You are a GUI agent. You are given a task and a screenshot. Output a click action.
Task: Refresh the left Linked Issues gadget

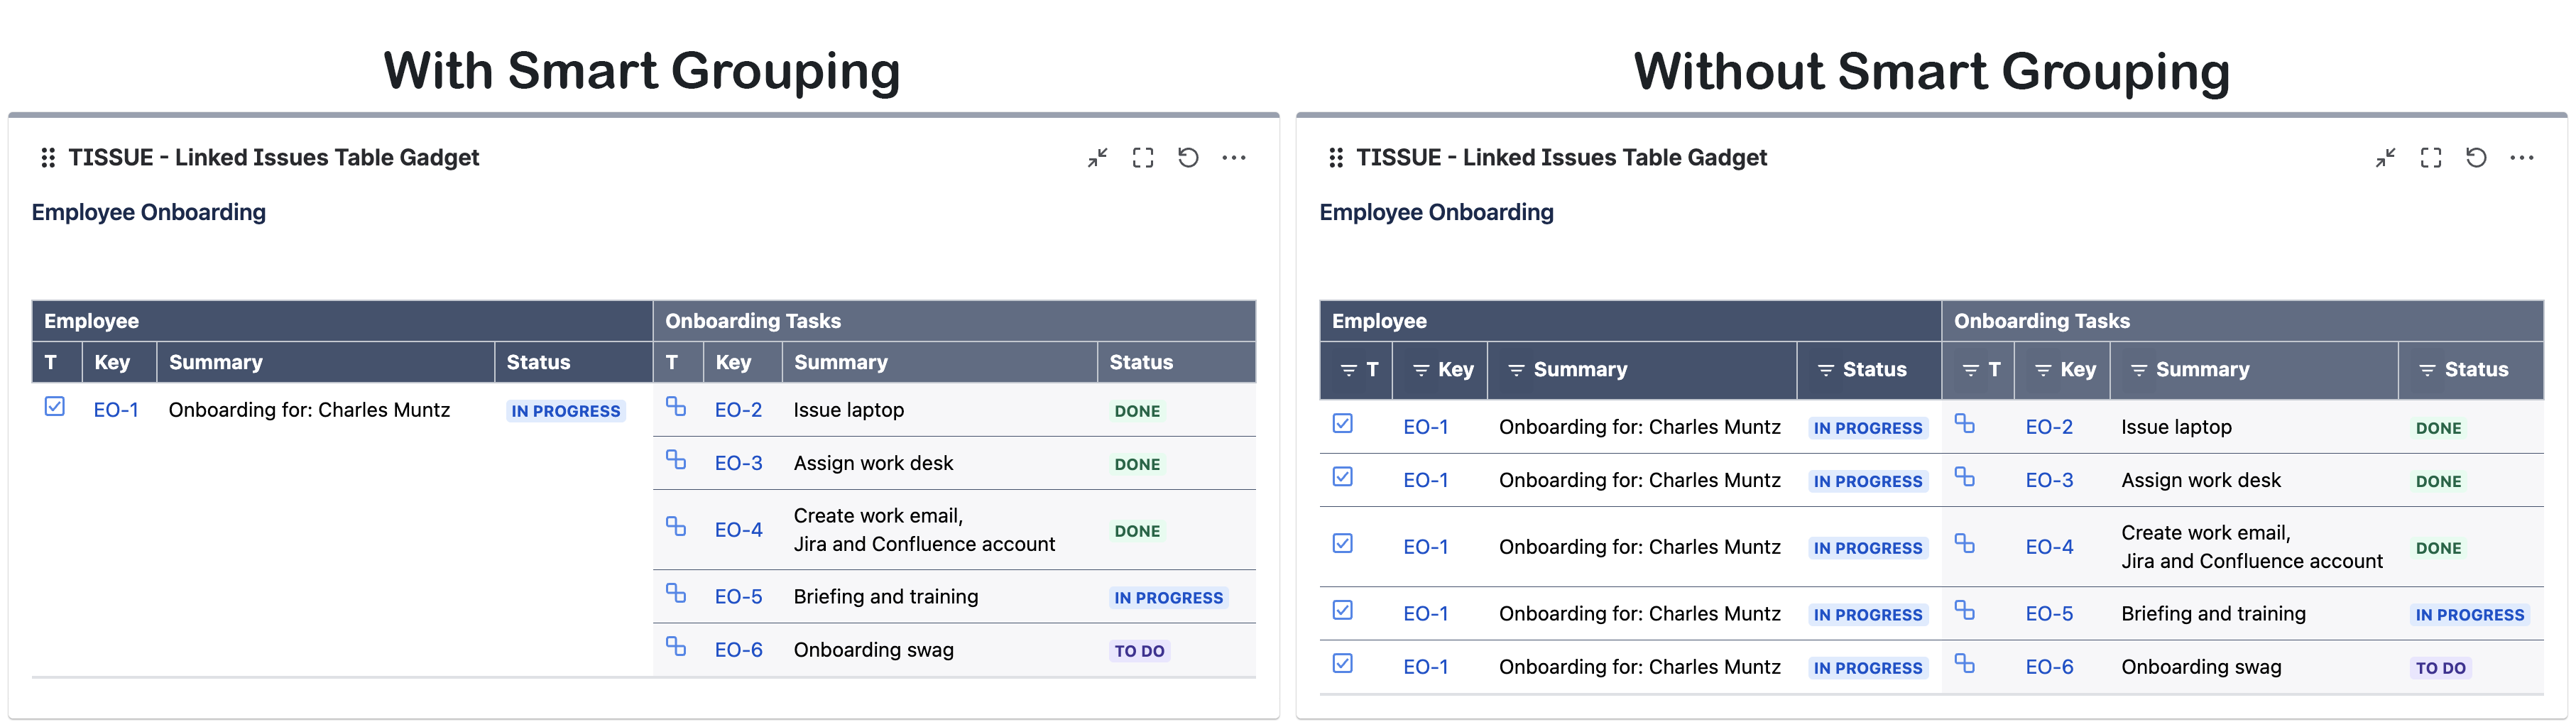(1188, 158)
